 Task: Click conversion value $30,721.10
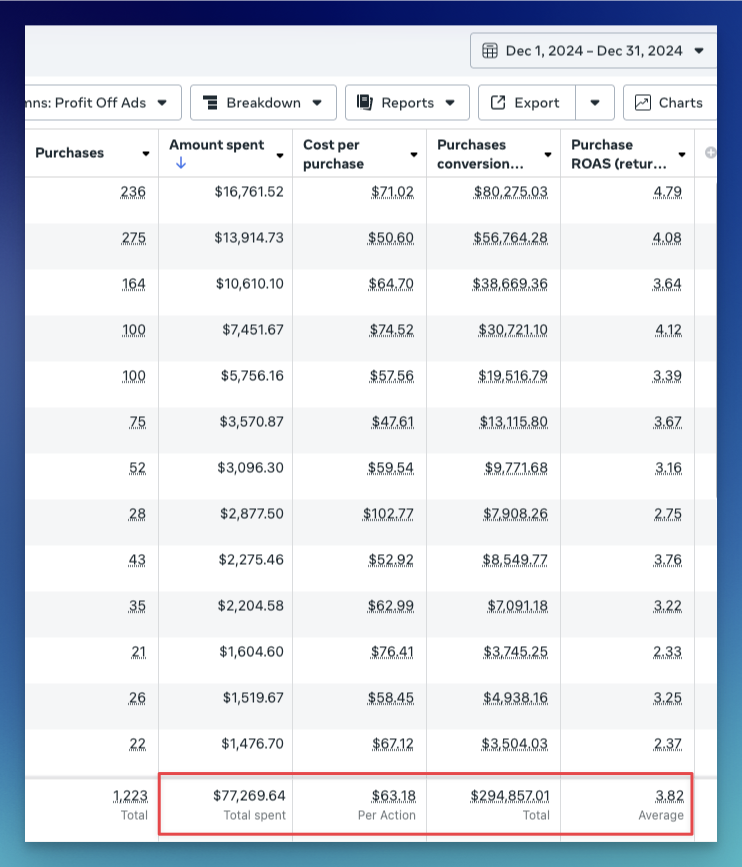[513, 330]
